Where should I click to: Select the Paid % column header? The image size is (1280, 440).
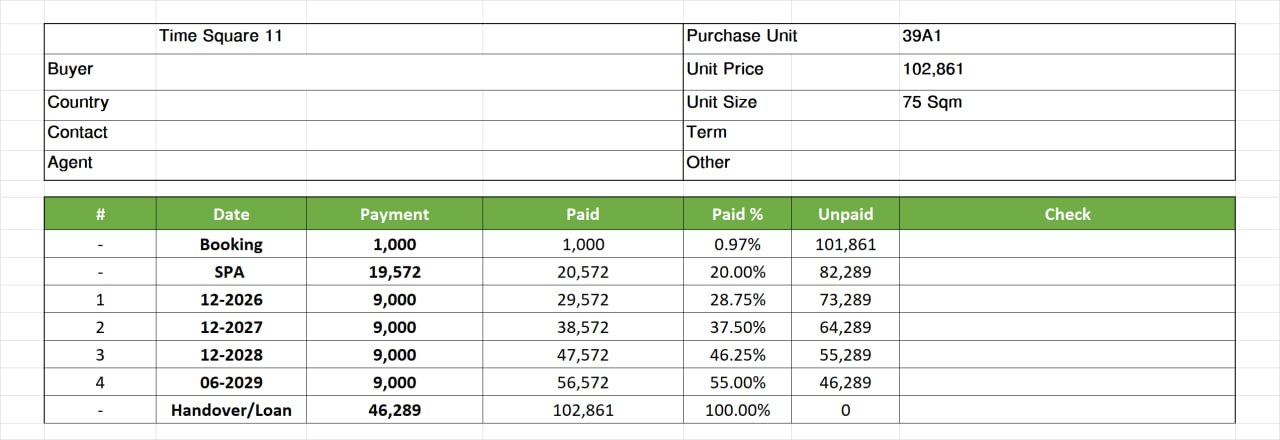737,214
